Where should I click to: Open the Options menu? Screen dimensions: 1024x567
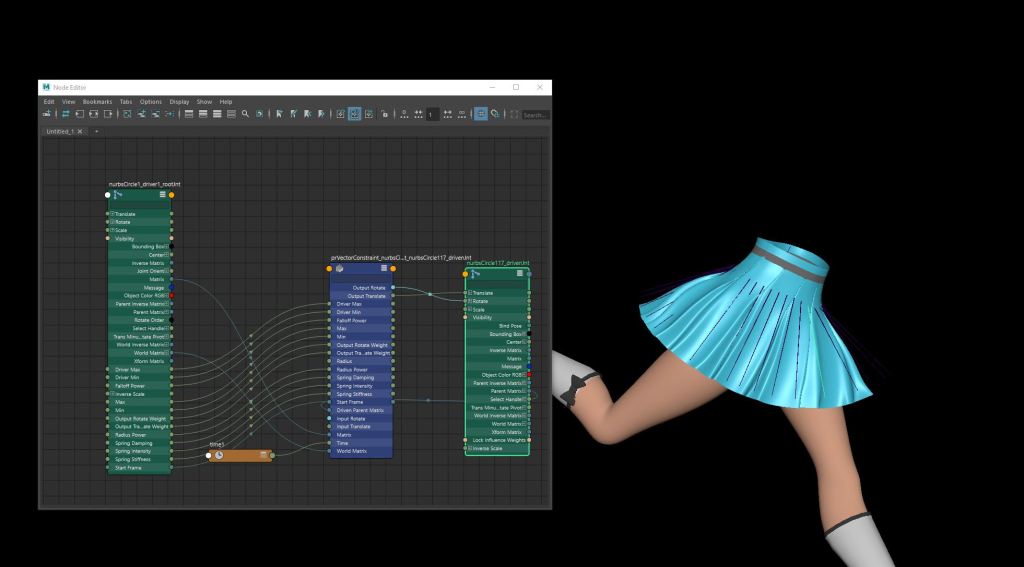tap(151, 102)
